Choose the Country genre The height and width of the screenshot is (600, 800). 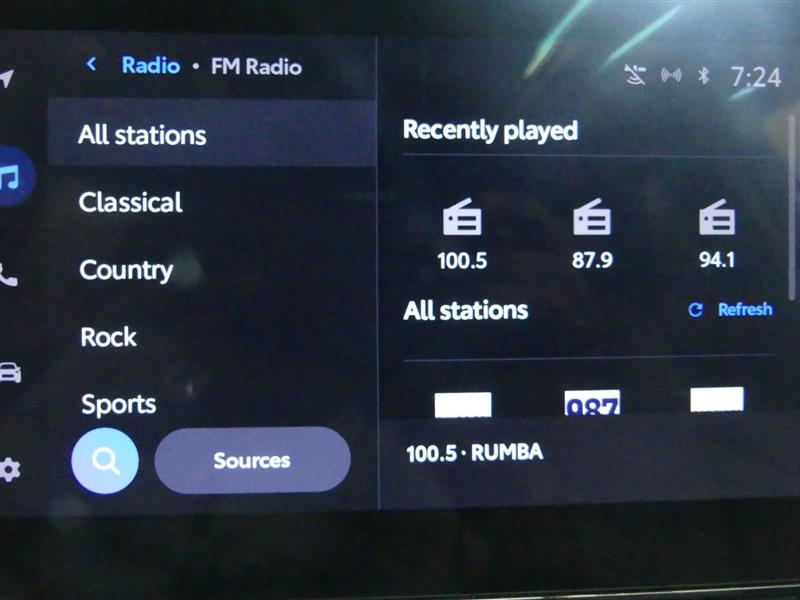tap(126, 270)
